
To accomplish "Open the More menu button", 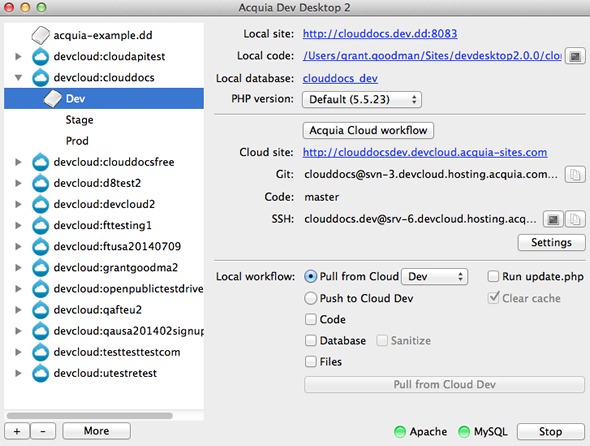I will point(97,431).
